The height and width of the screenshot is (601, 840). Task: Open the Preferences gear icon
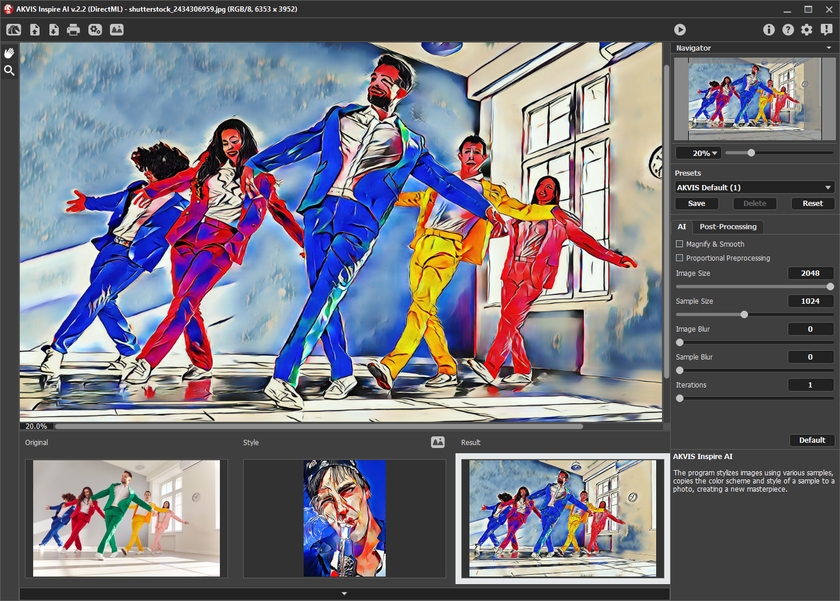[807, 30]
